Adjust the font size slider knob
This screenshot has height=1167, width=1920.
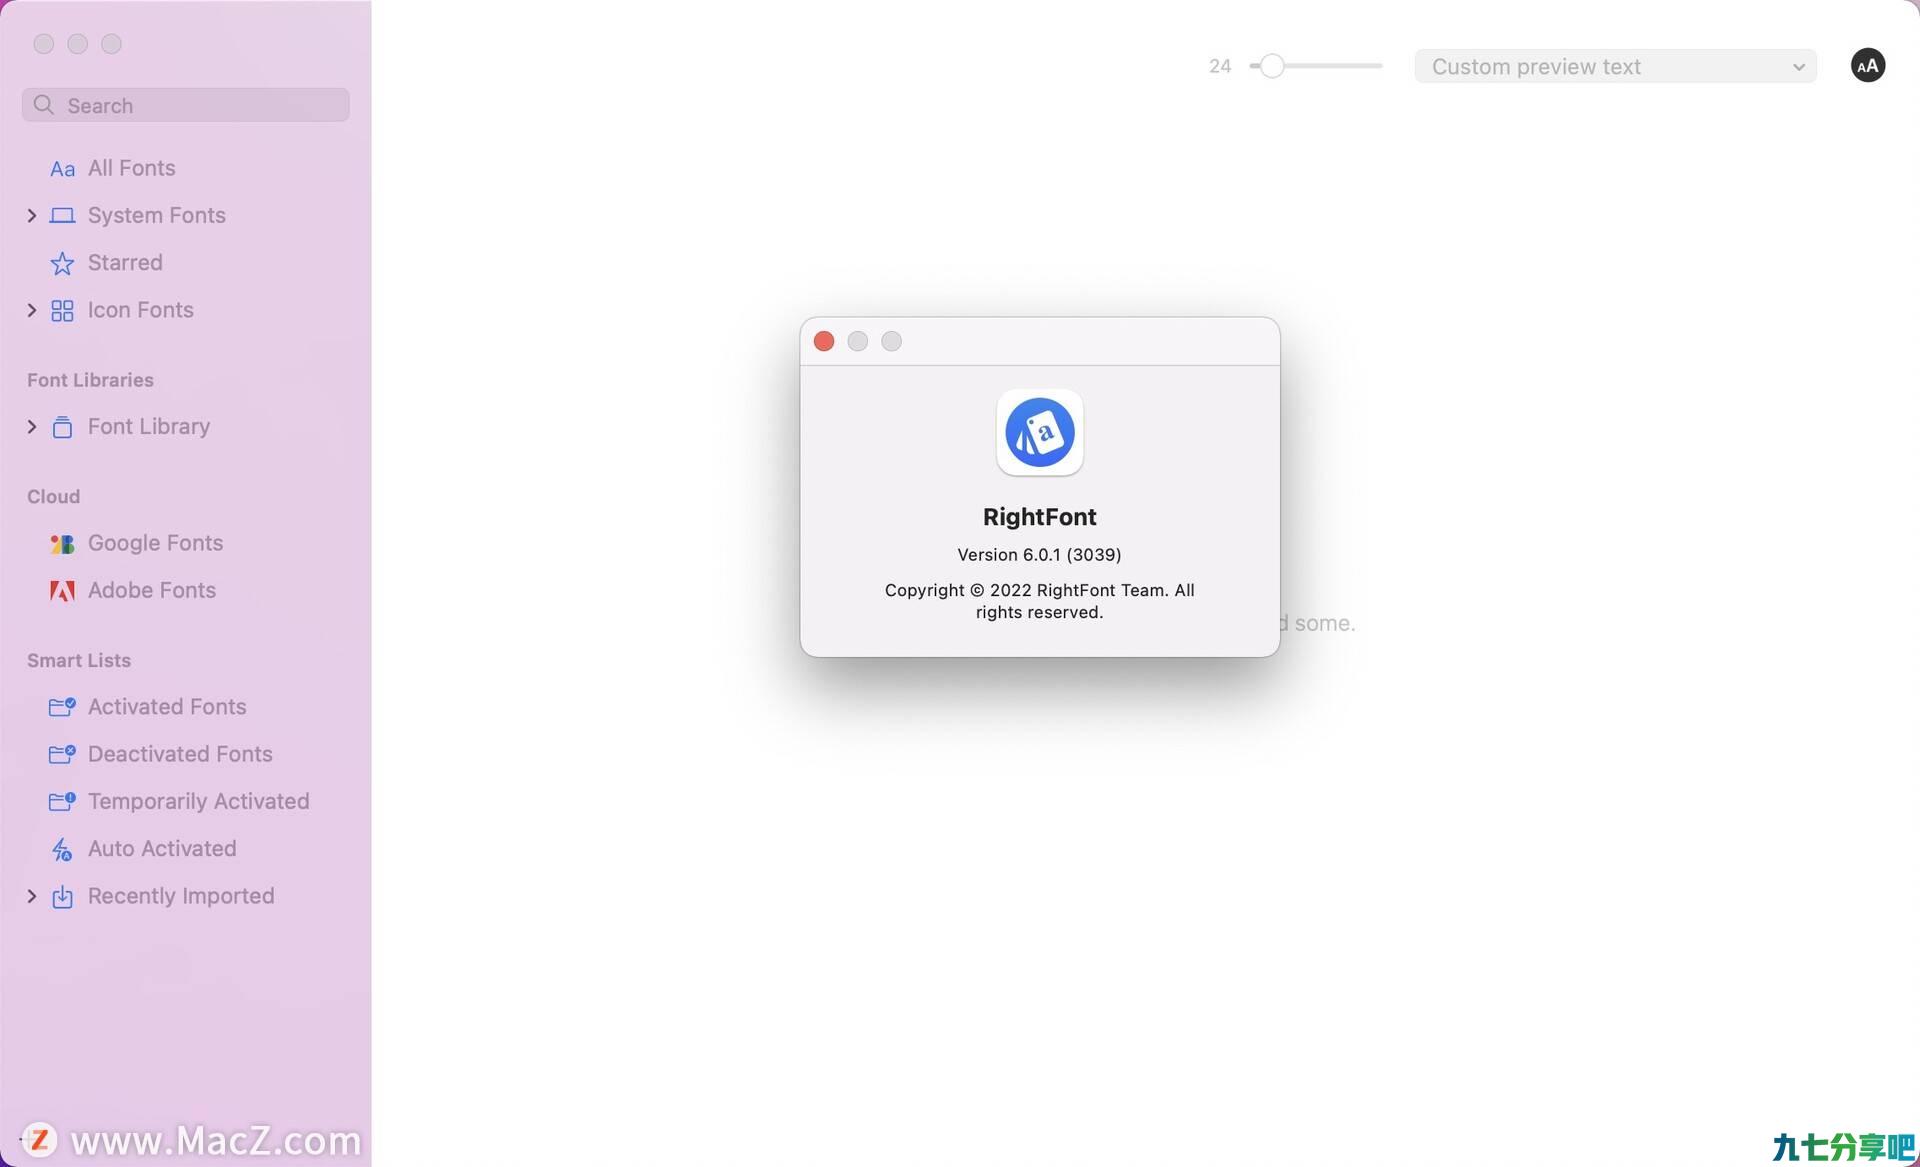point(1271,66)
